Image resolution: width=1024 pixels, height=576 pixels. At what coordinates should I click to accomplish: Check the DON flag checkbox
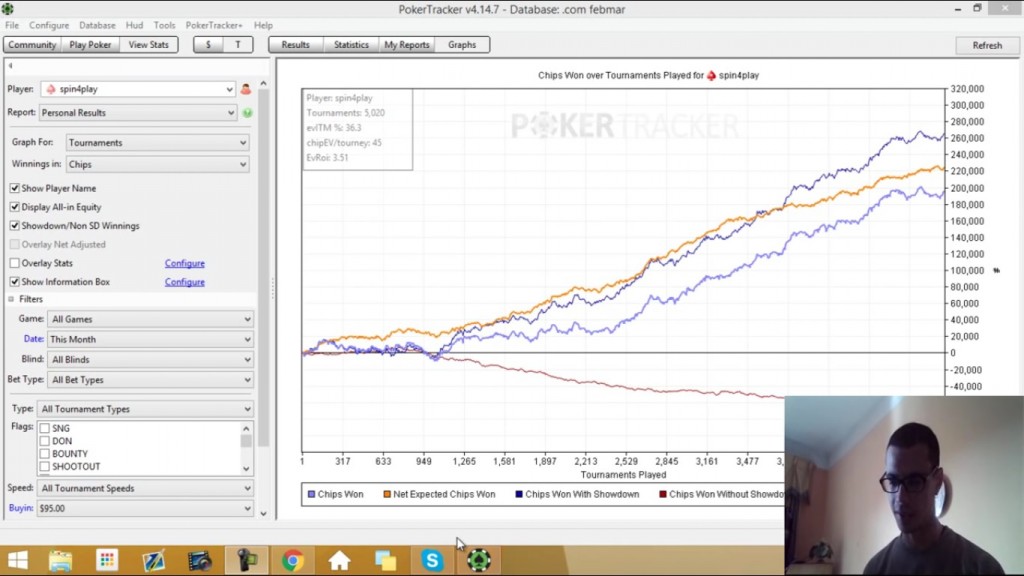(44, 441)
